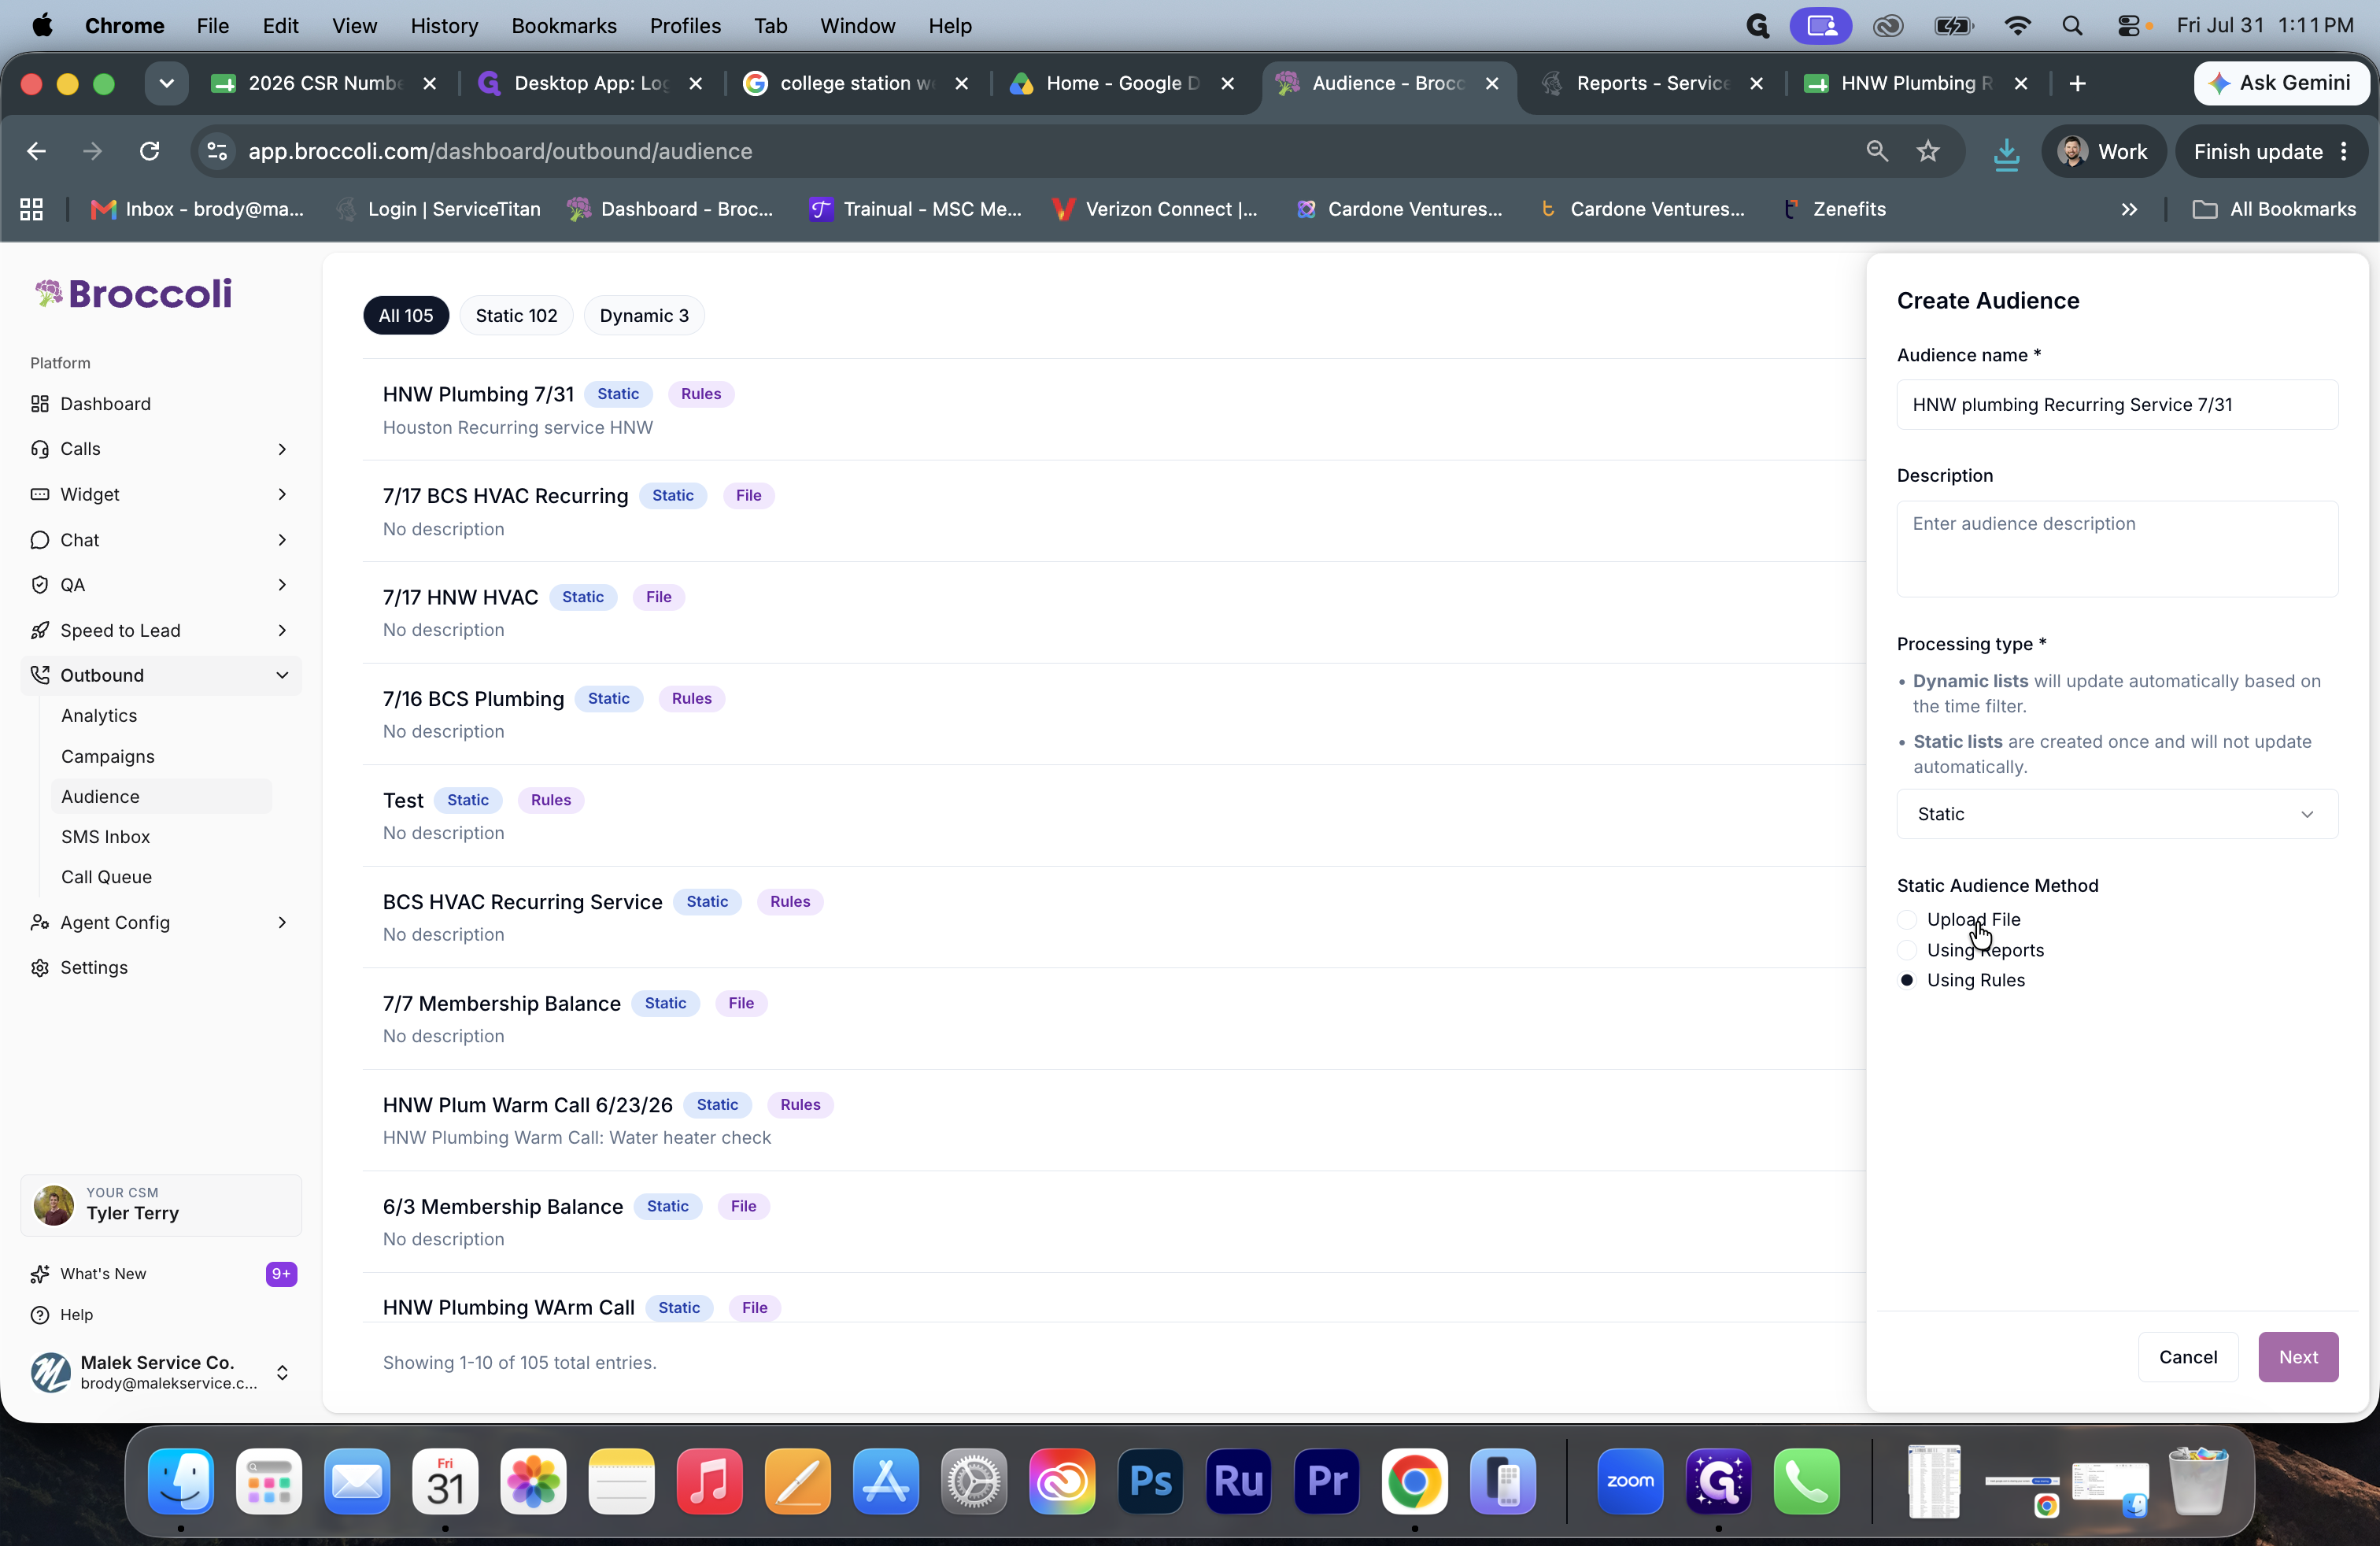Expand the QA menu chevron
This screenshot has width=2380, height=1546.
tap(282, 585)
